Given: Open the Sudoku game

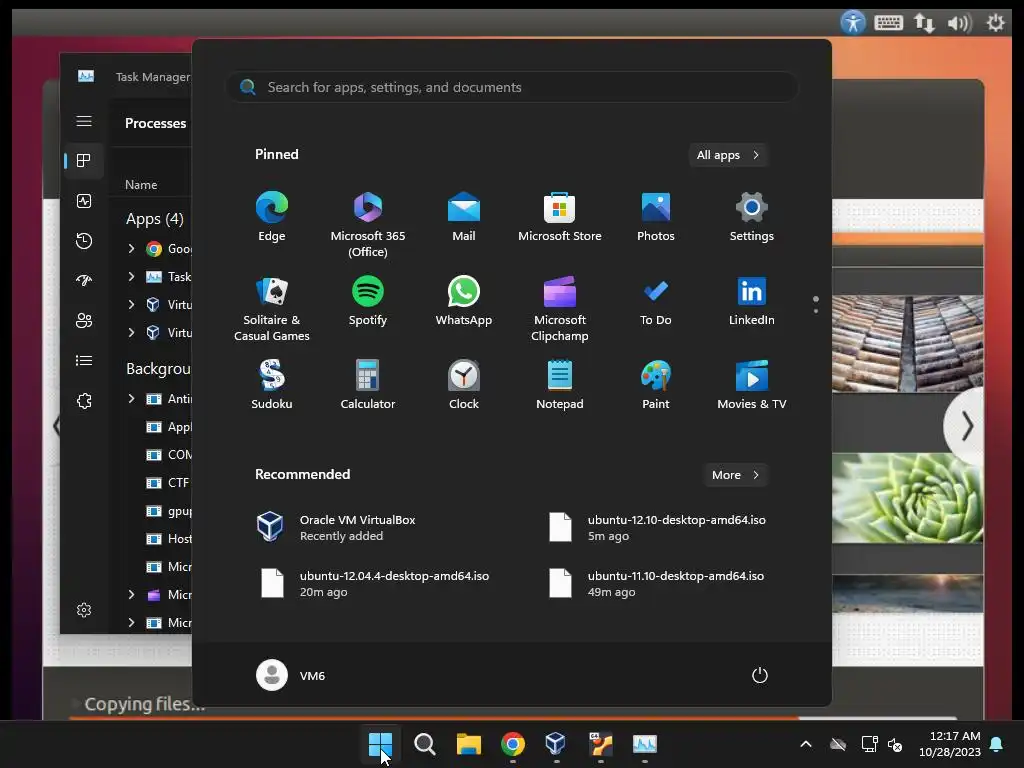Looking at the screenshot, I should click(272, 385).
